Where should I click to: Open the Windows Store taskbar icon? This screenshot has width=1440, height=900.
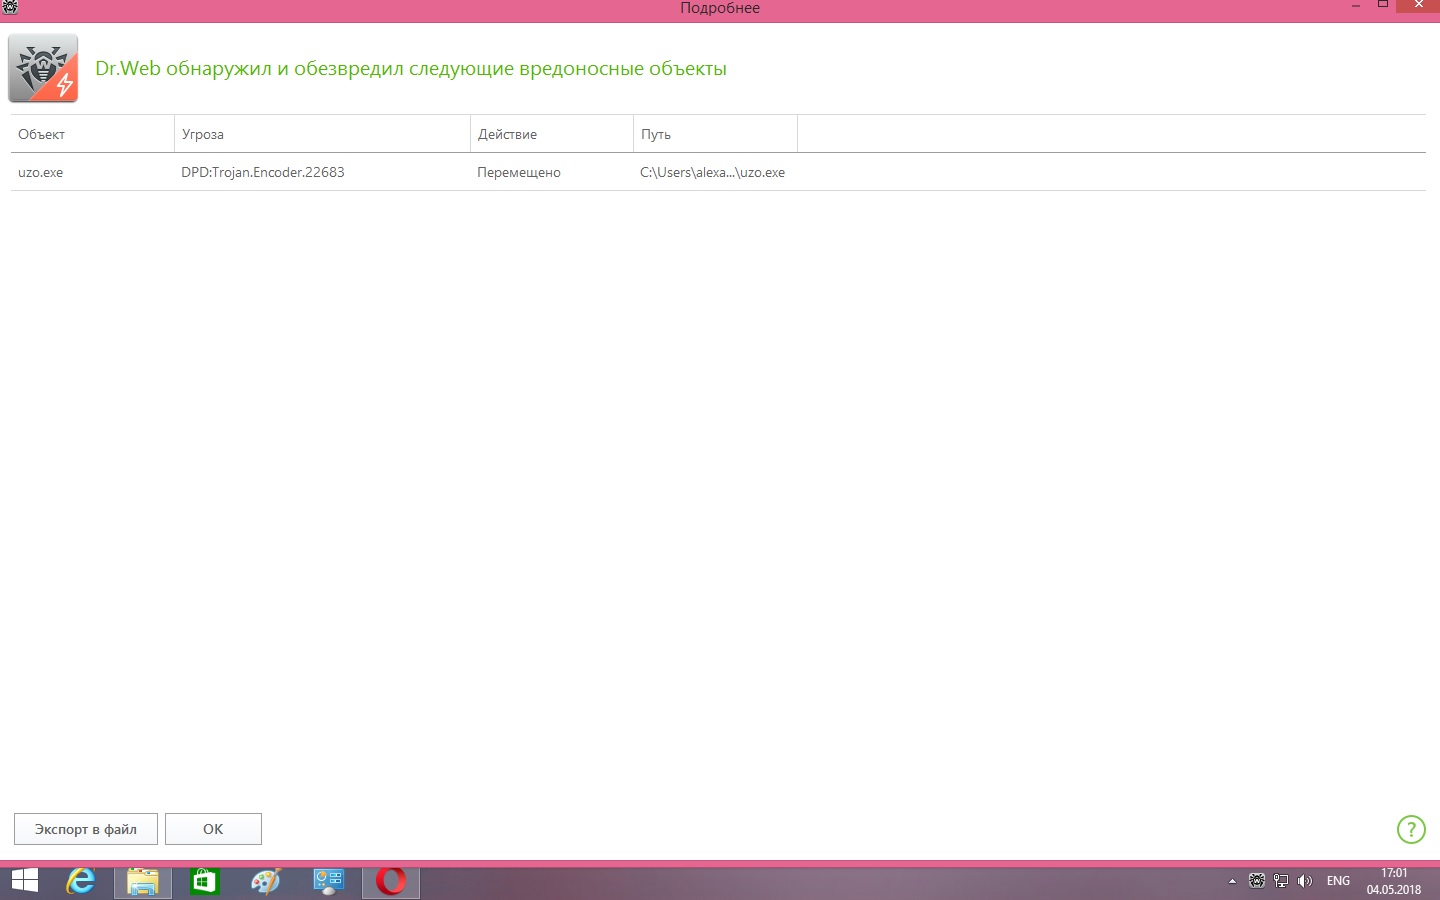[x=205, y=881]
